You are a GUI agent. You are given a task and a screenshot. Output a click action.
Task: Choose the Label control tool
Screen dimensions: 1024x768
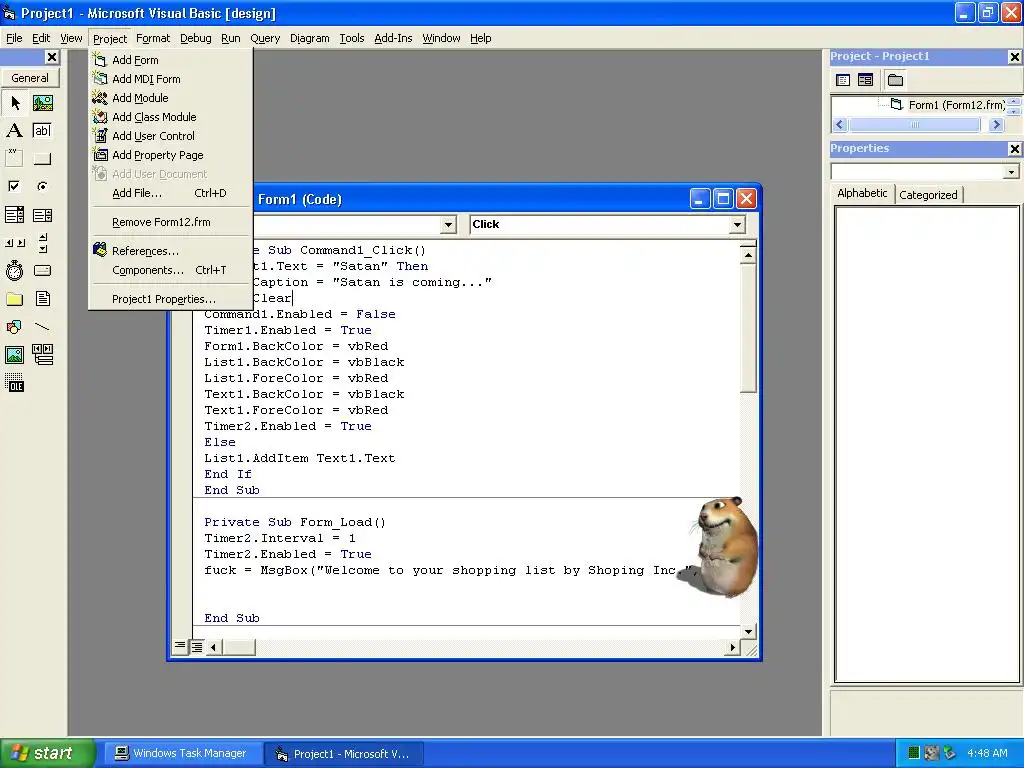pos(15,131)
